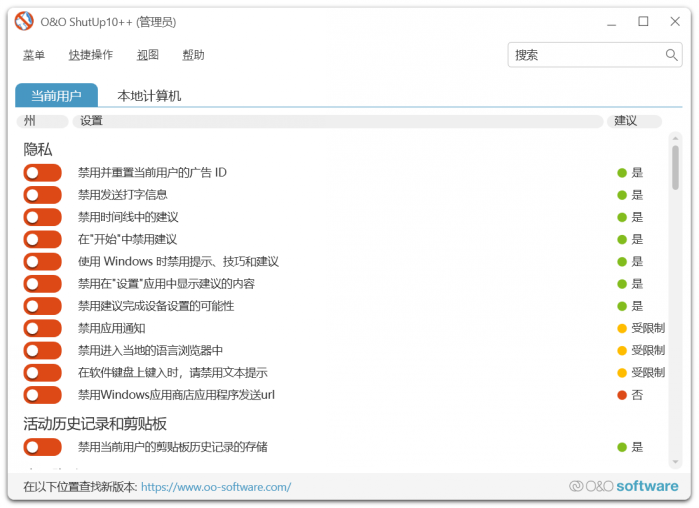
Task: Click the 在以下位置查找新版本 footer text
Action: coord(80,487)
